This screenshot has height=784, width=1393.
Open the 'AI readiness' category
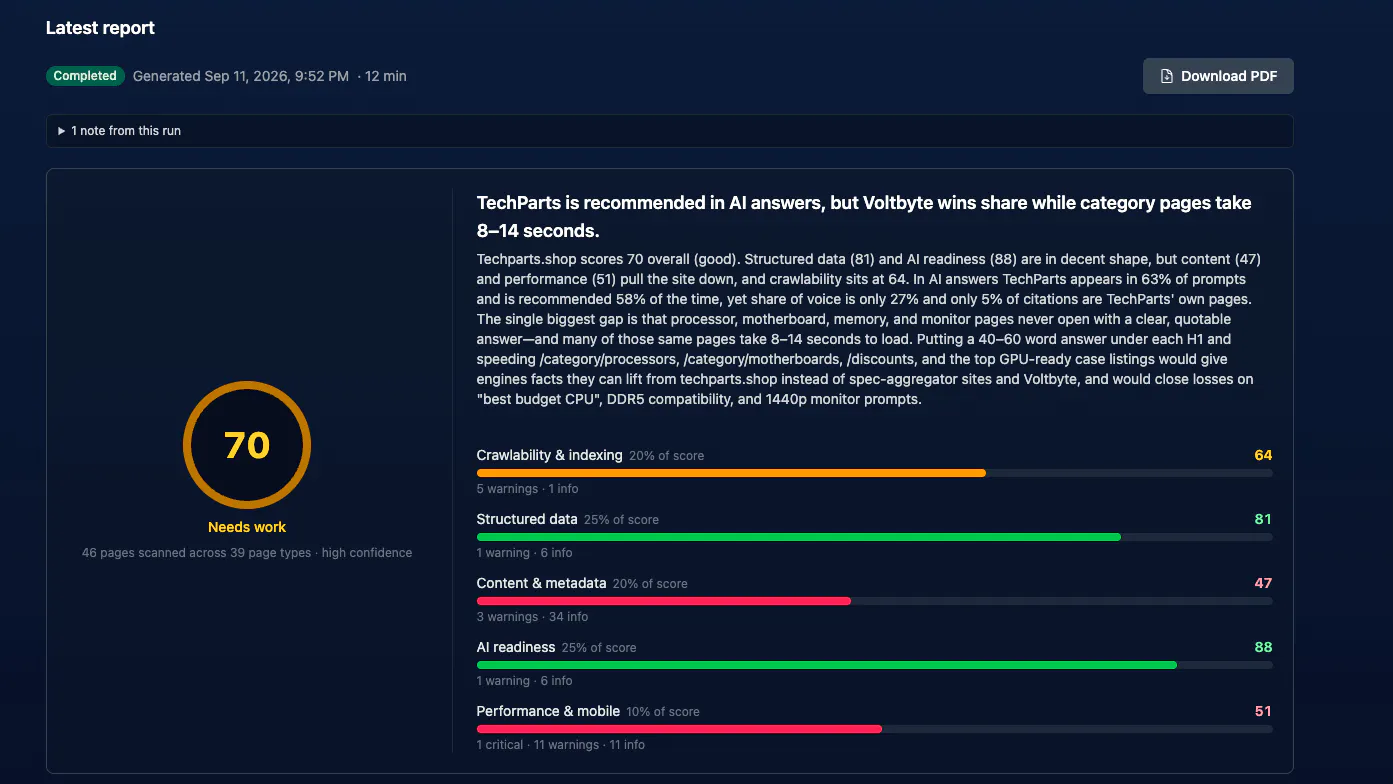coord(516,647)
